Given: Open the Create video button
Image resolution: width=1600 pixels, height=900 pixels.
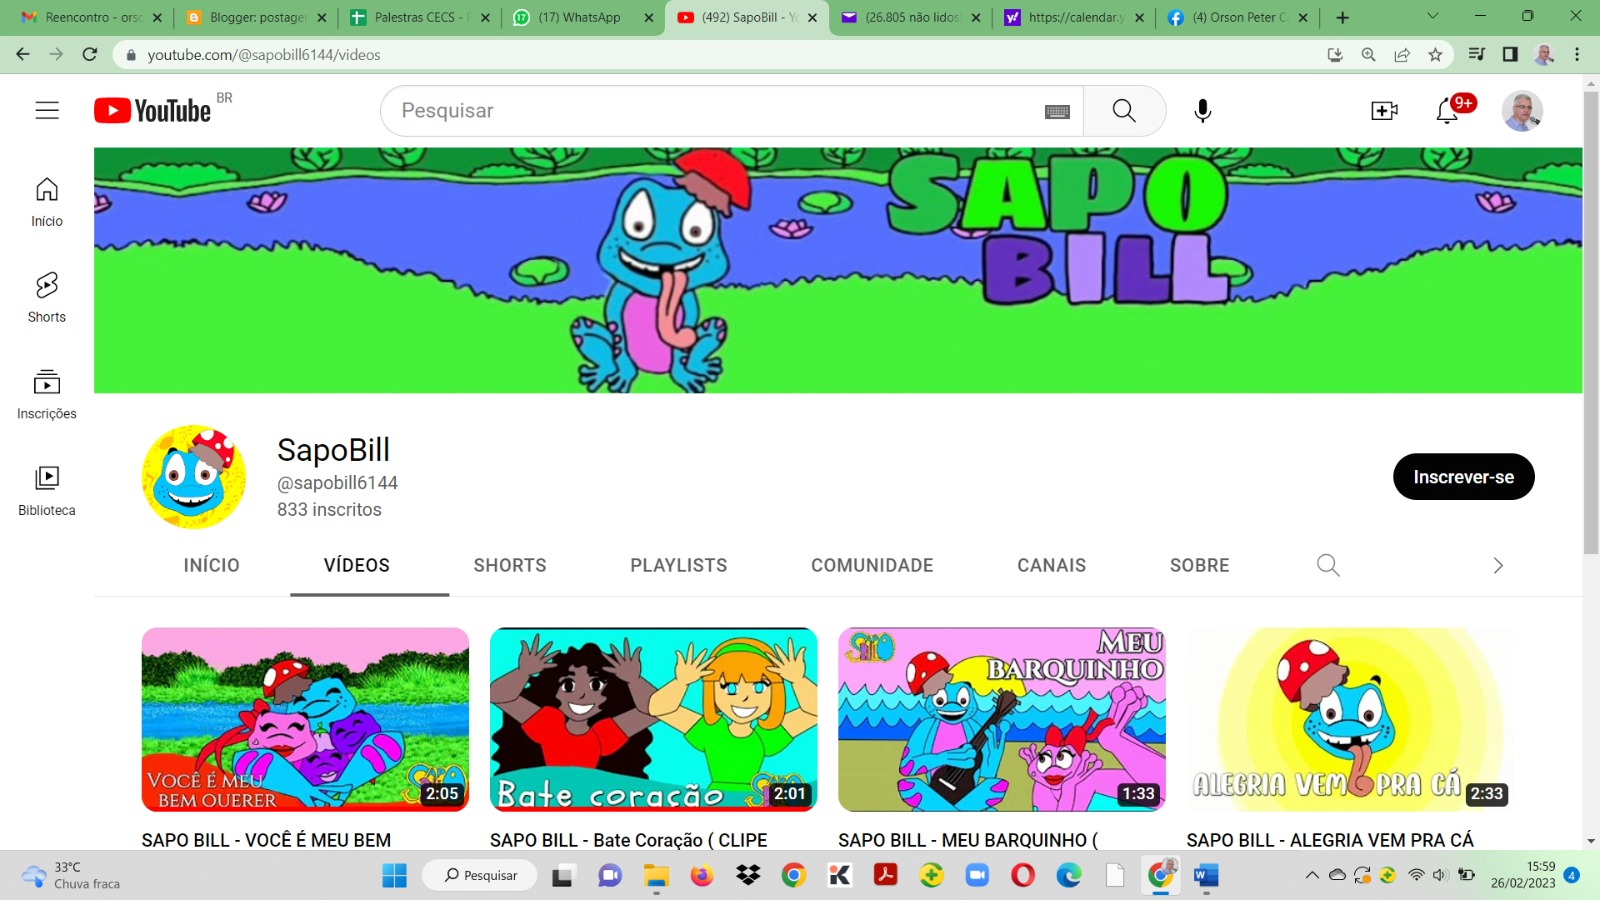Looking at the screenshot, I should [1384, 111].
